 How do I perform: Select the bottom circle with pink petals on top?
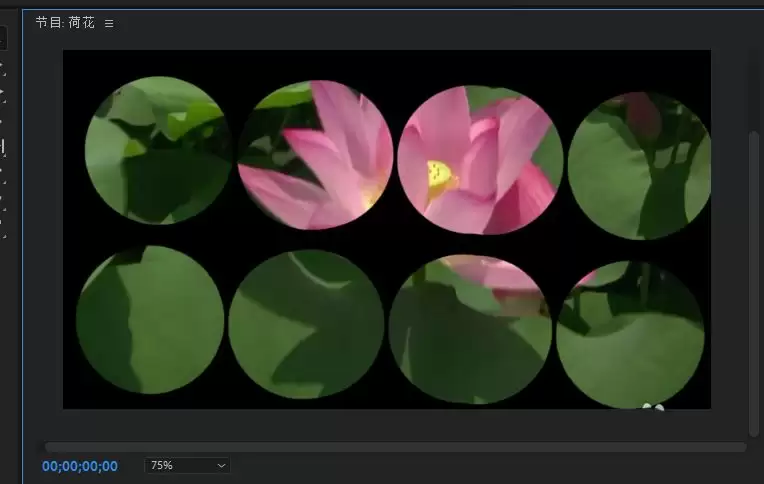coord(471,329)
